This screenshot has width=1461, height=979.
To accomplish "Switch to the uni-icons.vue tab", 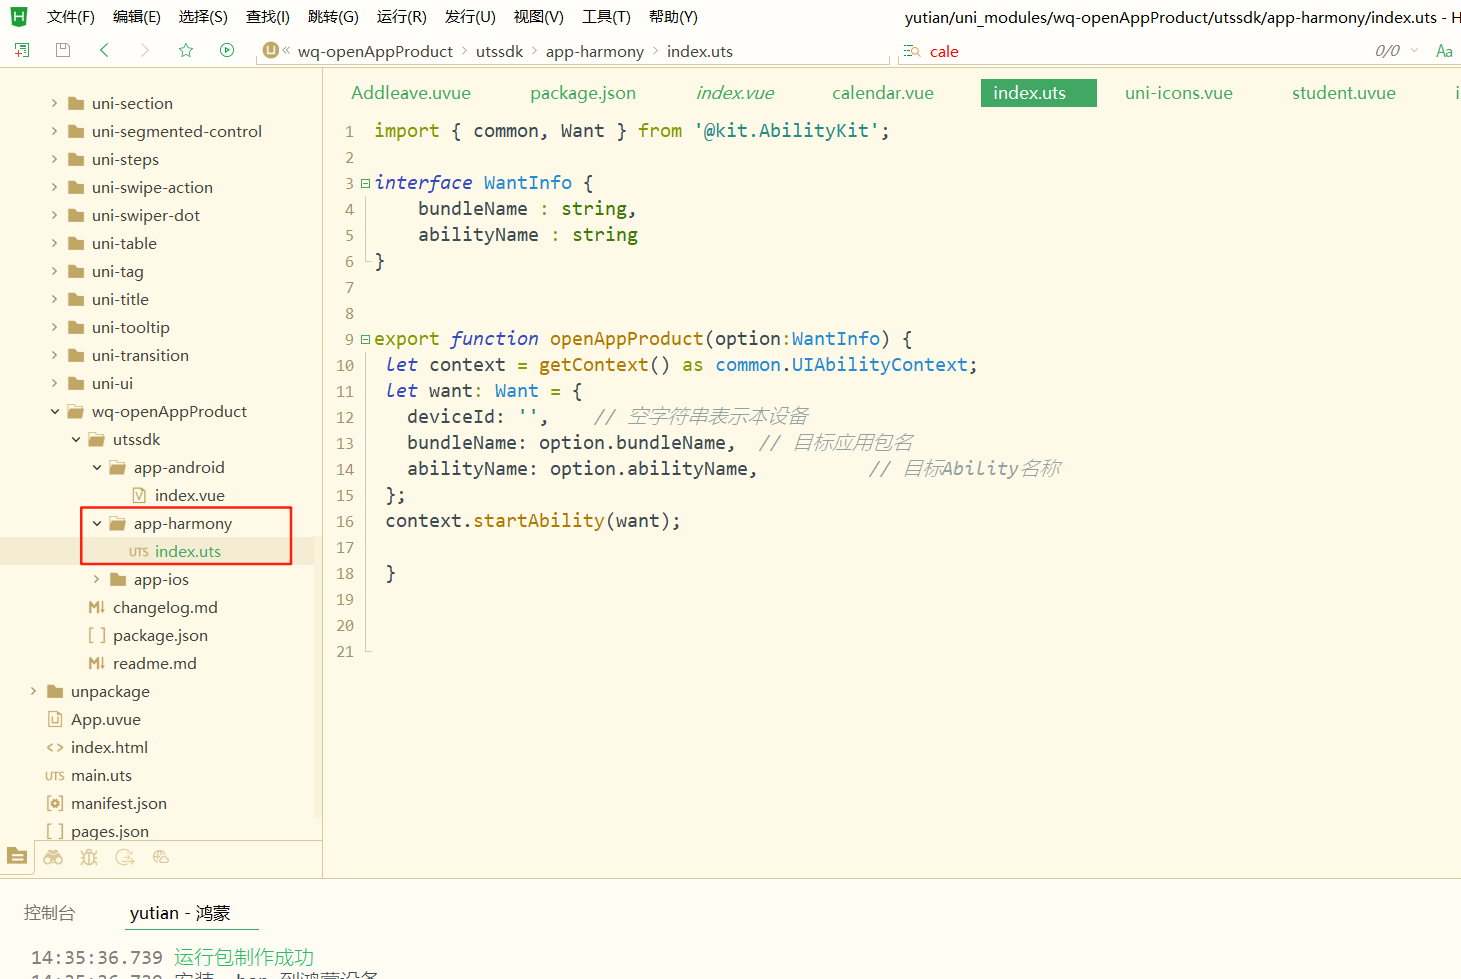I will click(1179, 93).
